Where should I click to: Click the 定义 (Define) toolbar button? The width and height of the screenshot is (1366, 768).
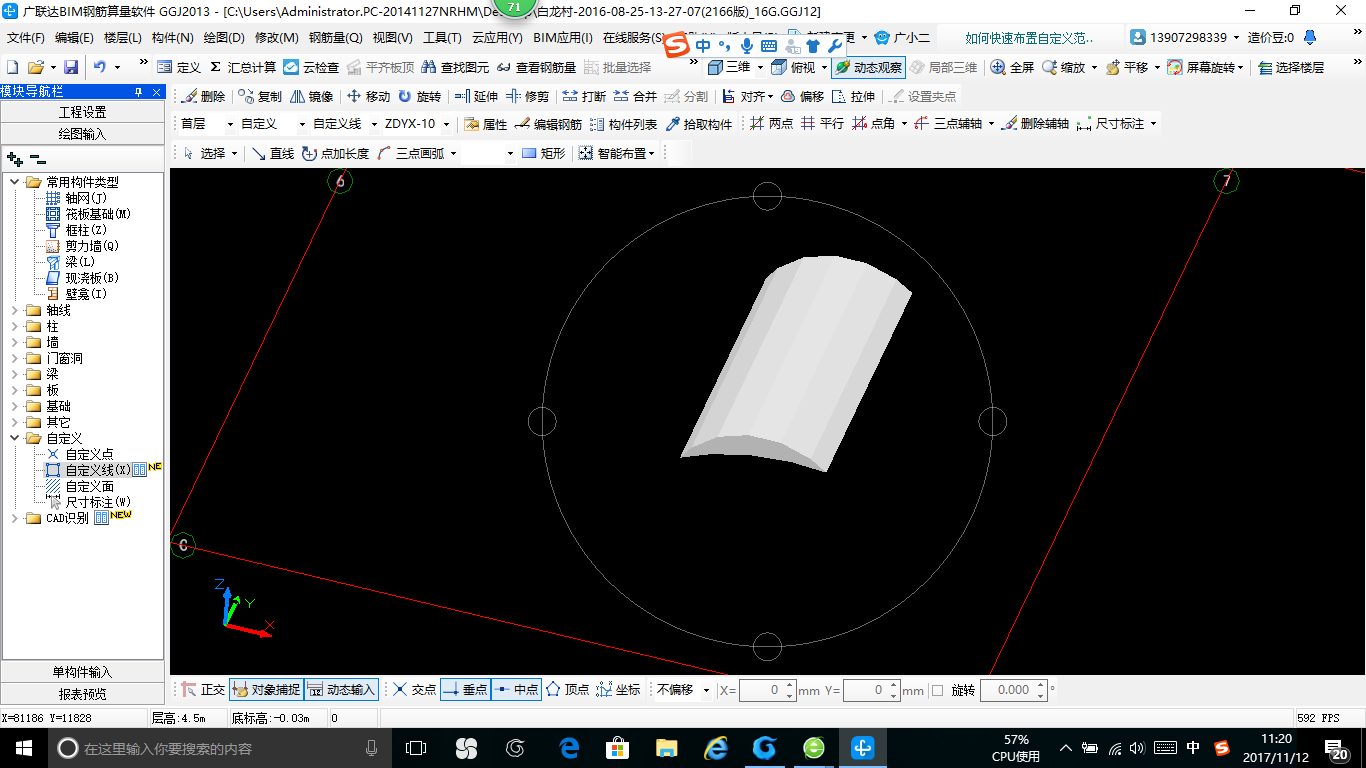[x=179, y=67]
